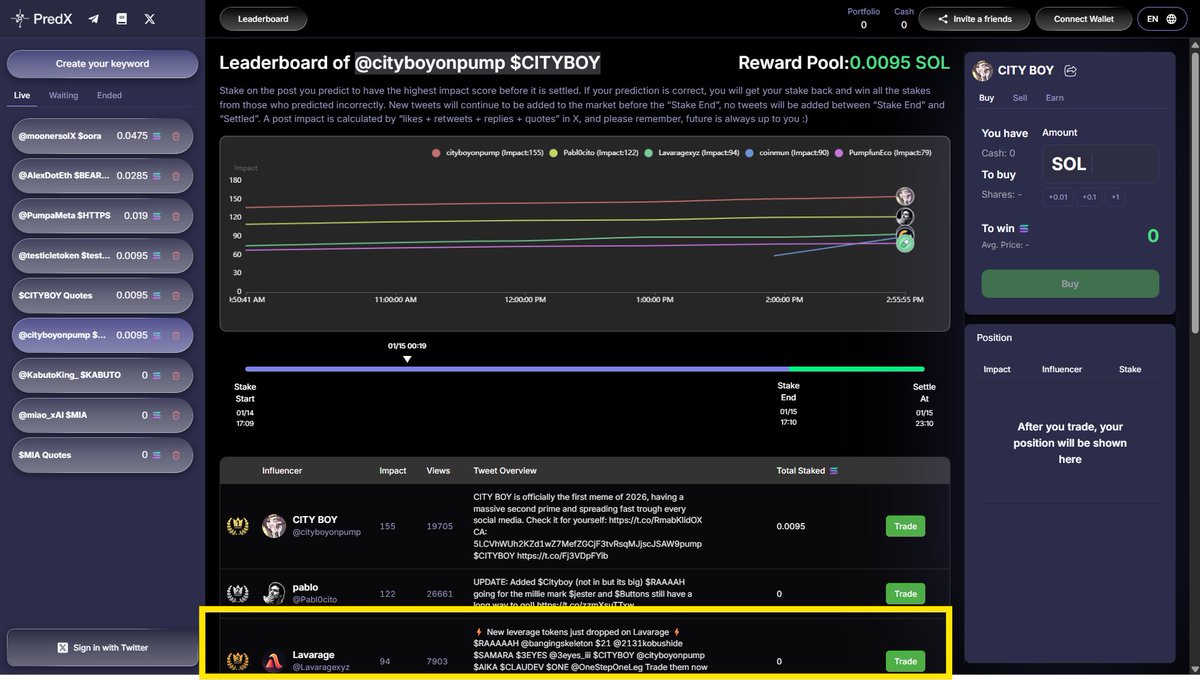Open the @KabutoKing_ $KABUTO keyword
This screenshot has width=1200, height=680.
click(103, 375)
